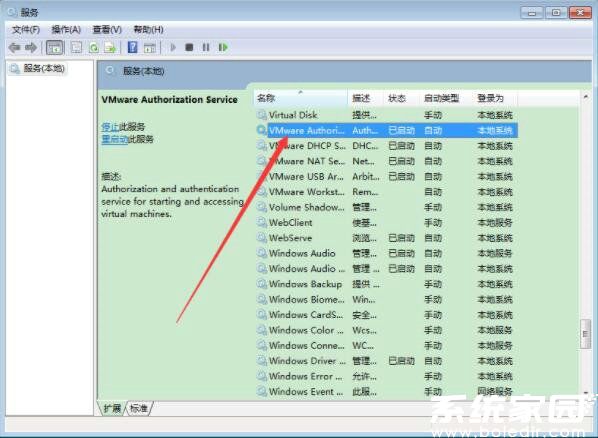
Task: Sort by the 描述 column header
Action: point(365,98)
